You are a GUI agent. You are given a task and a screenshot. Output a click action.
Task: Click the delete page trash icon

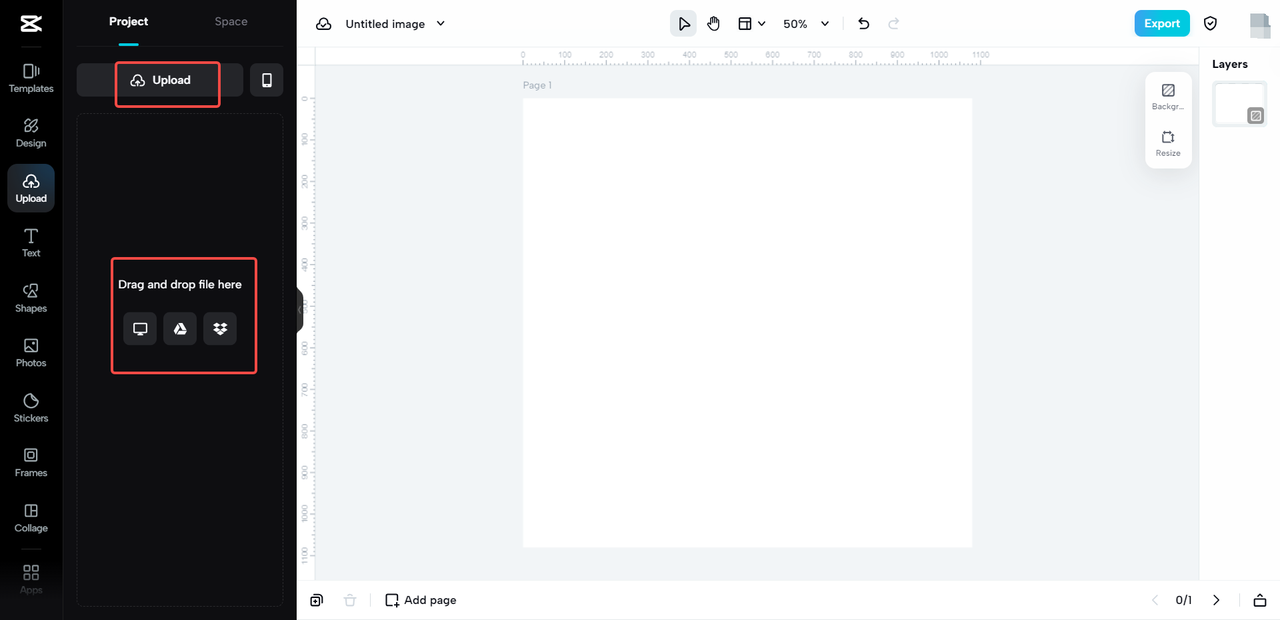[x=350, y=600]
